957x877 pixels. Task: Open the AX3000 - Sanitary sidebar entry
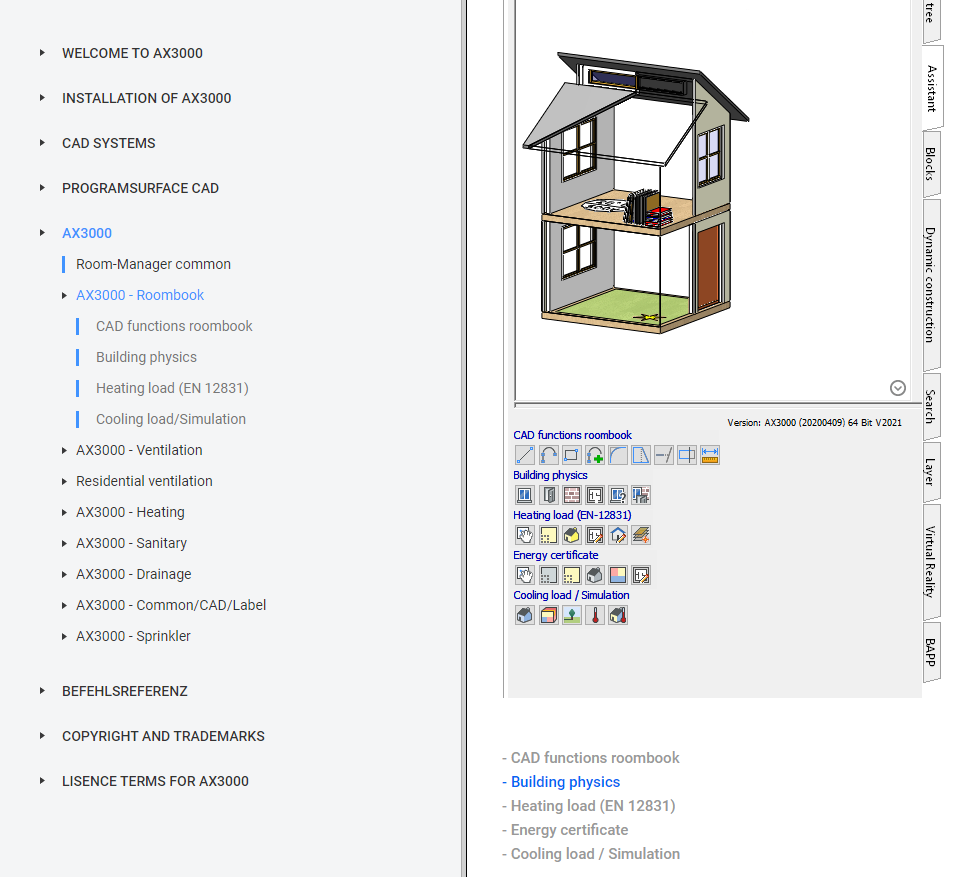click(131, 543)
